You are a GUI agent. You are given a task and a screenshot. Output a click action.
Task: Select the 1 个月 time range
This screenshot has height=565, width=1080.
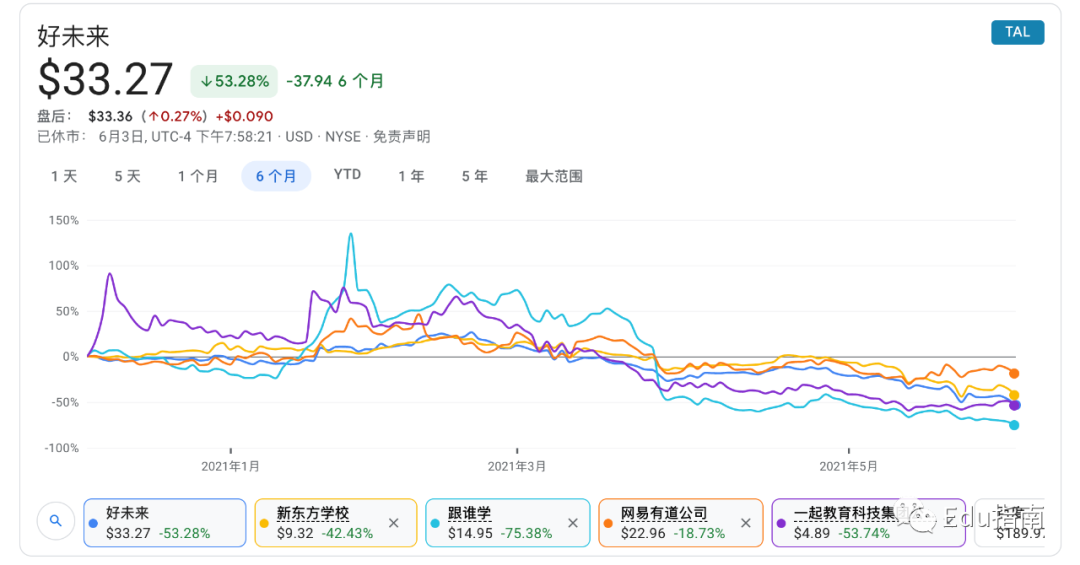coord(198,176)
